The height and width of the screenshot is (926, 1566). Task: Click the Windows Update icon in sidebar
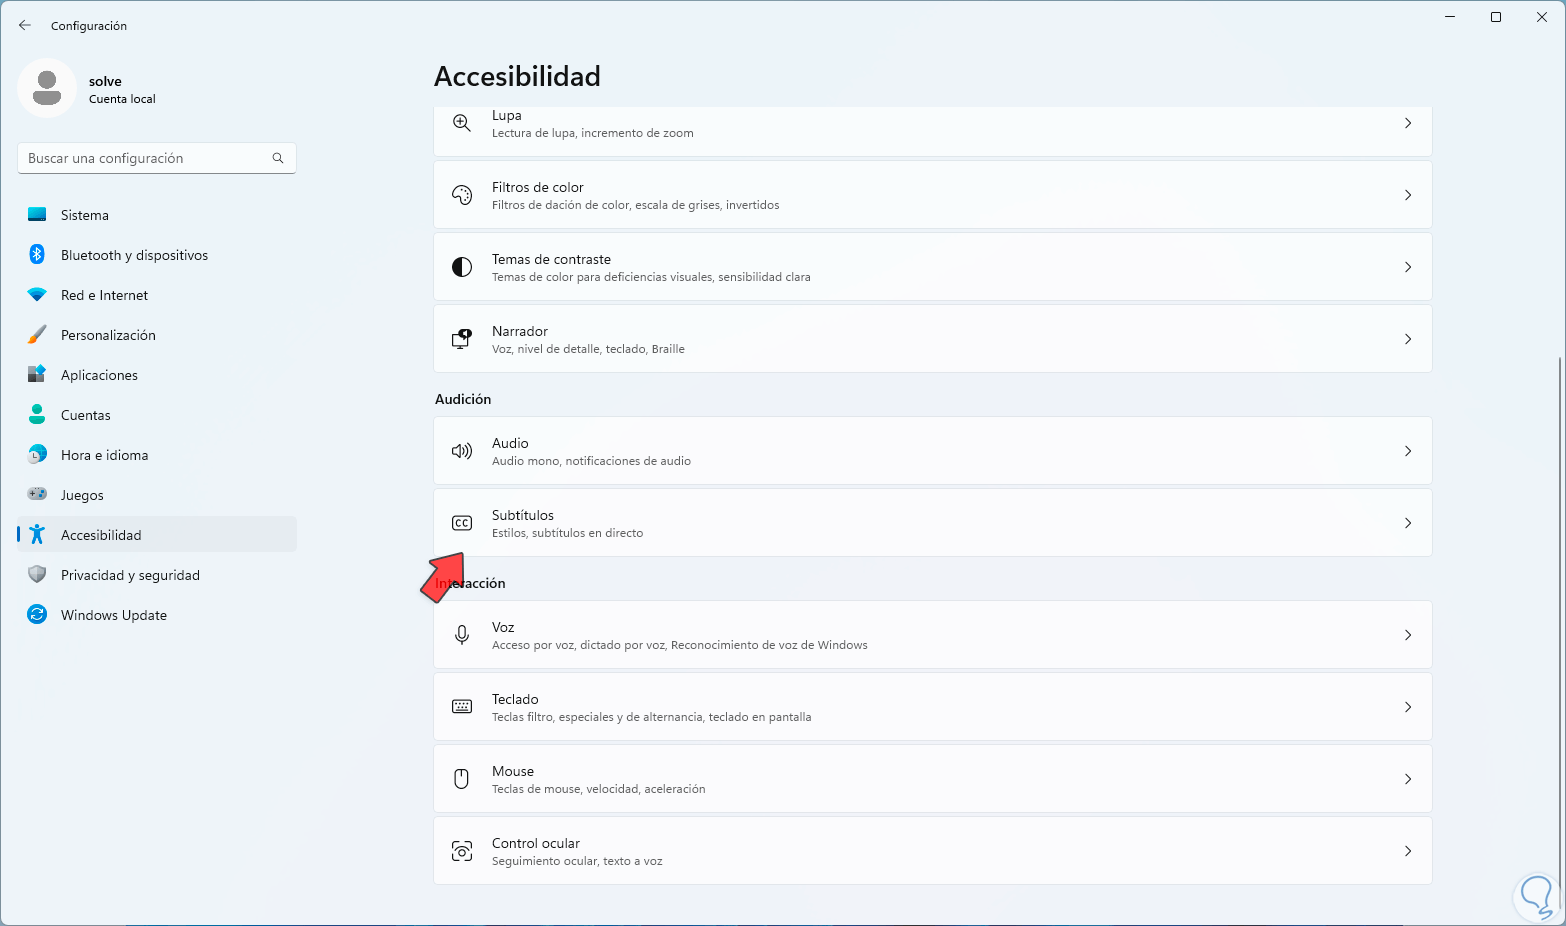[x=37, y=615]
